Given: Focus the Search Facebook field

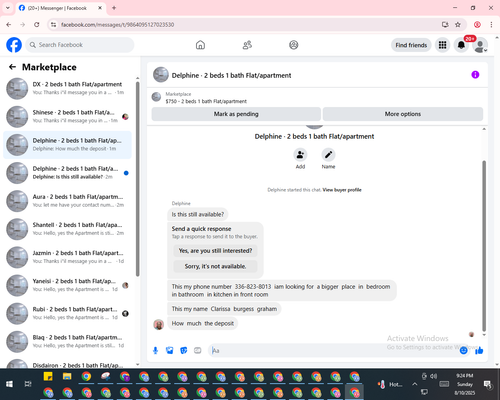Looking at the screenshot, I should coord(80,45).
